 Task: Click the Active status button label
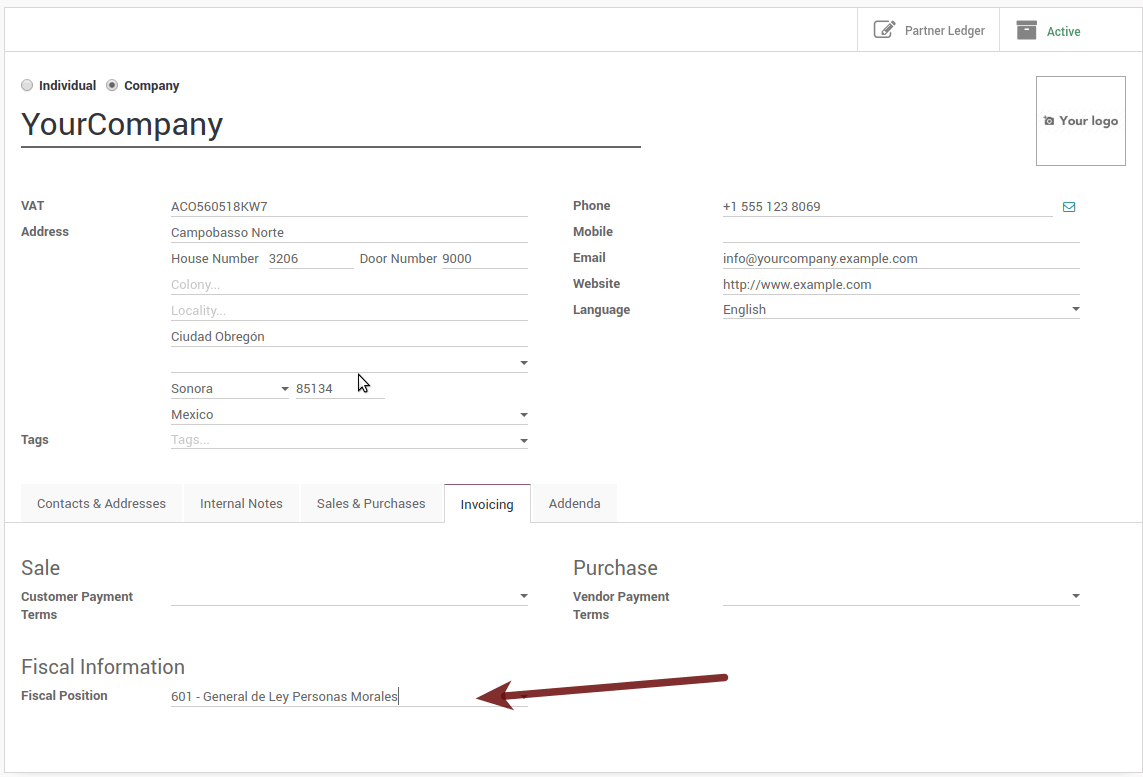pos(1063,32)
